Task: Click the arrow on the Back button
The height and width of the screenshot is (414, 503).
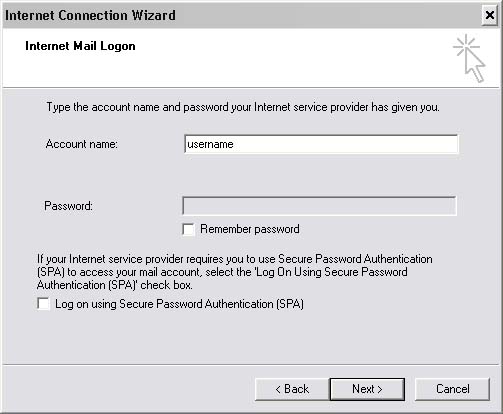Action: pyautogui.click(x=278, y=389)
